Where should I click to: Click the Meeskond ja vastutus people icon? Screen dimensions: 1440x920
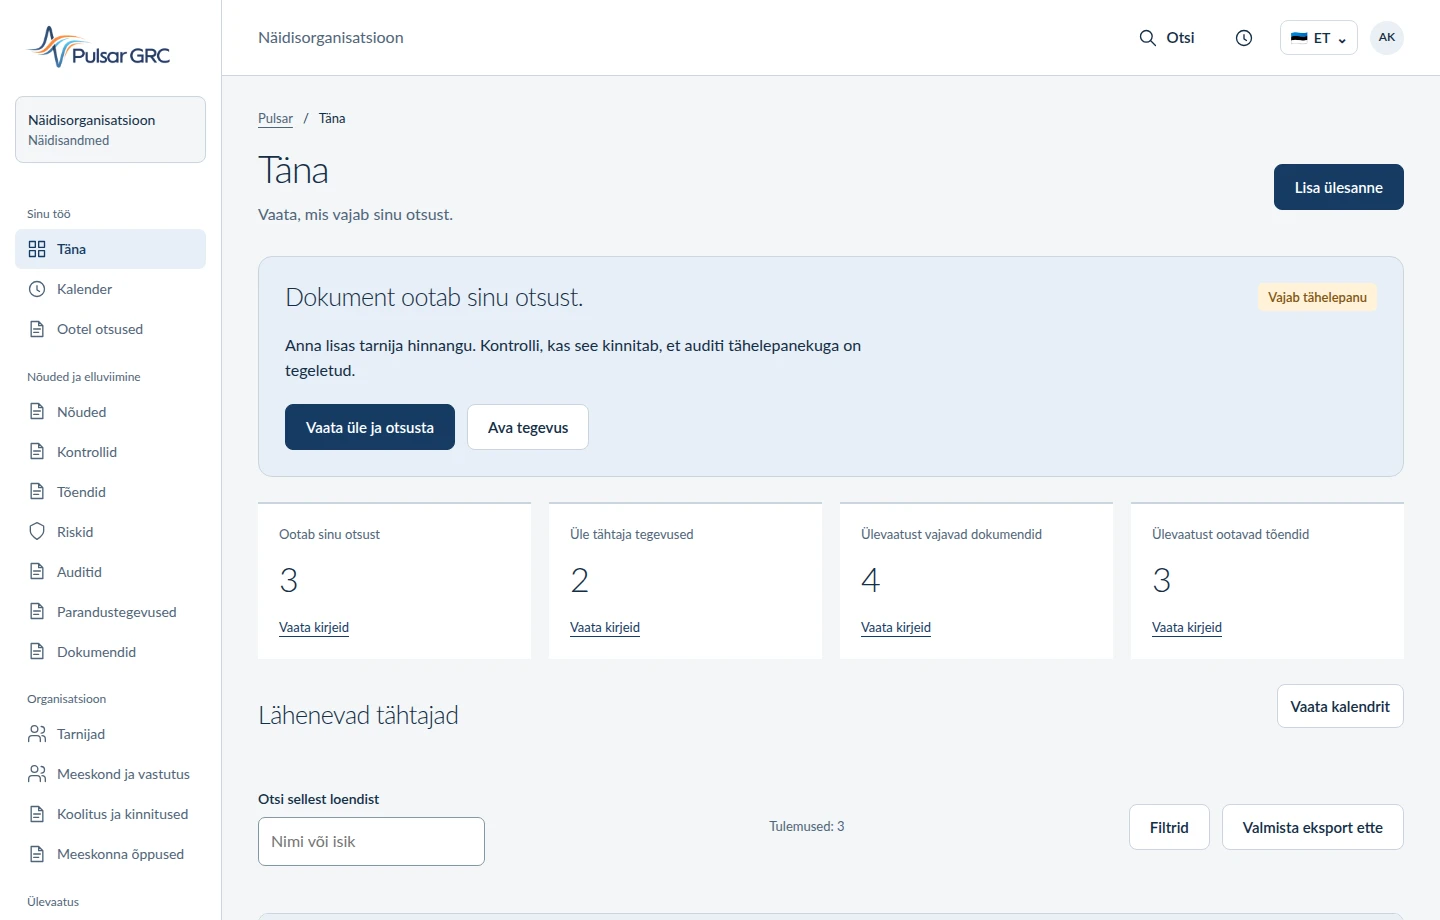tap(37, 774)
